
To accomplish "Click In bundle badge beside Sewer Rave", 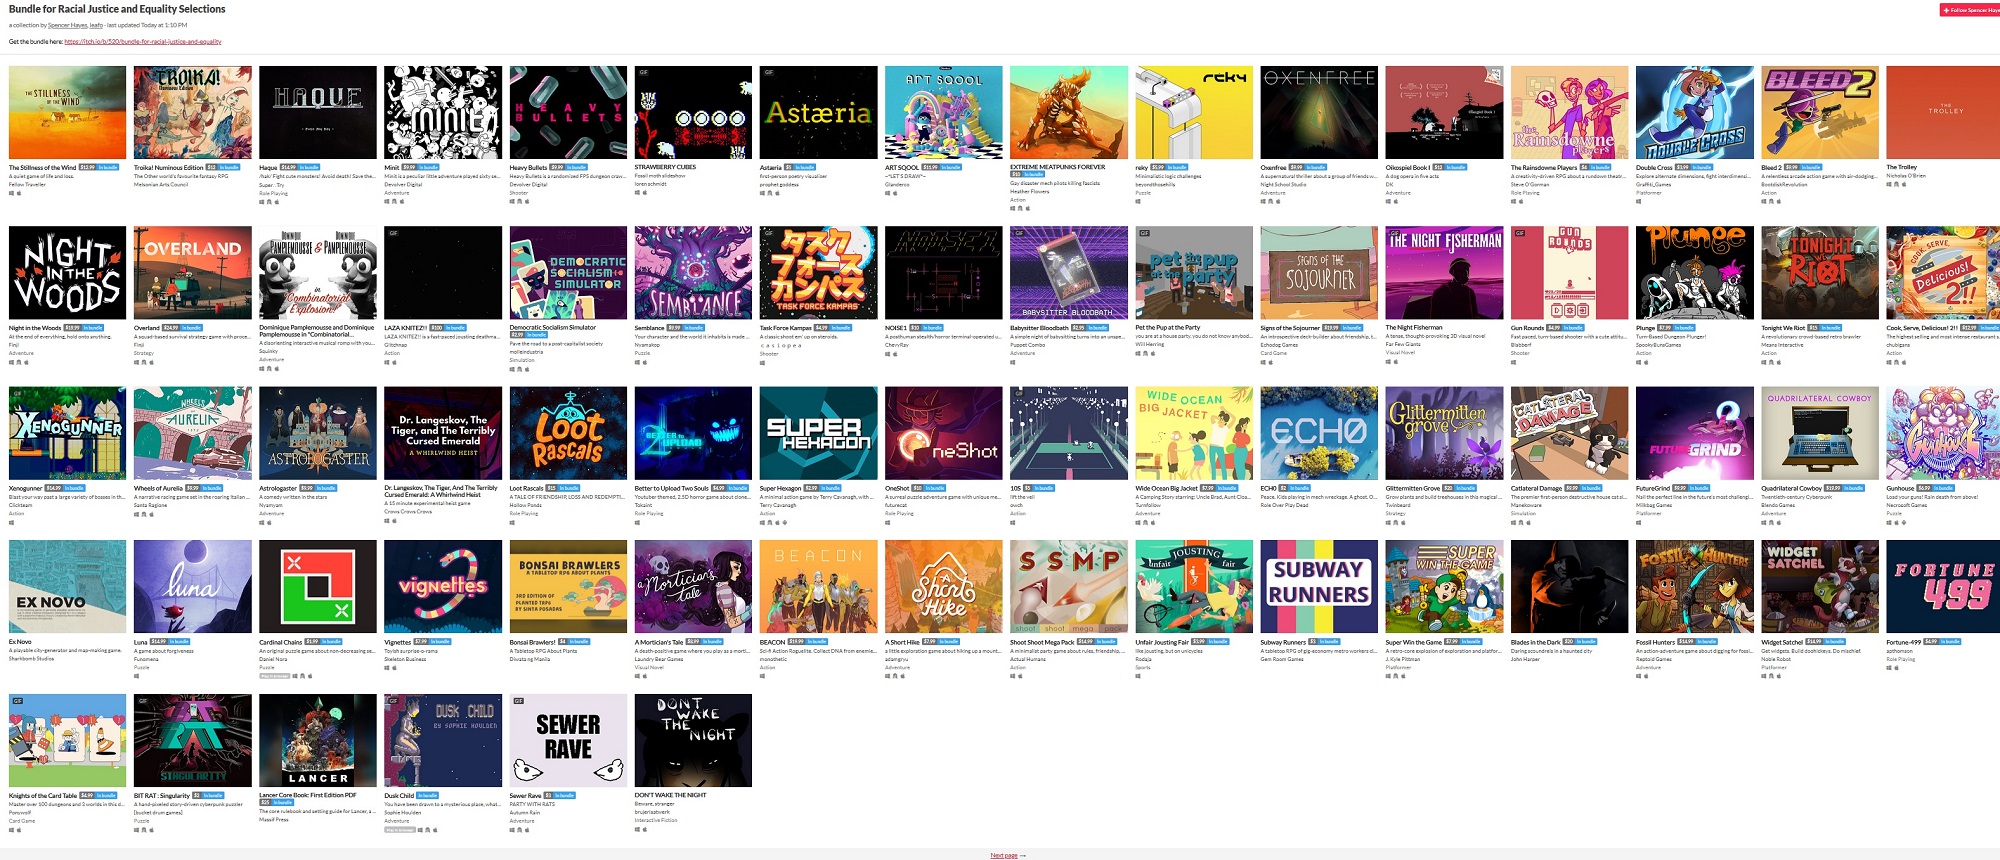I will 565,796.
